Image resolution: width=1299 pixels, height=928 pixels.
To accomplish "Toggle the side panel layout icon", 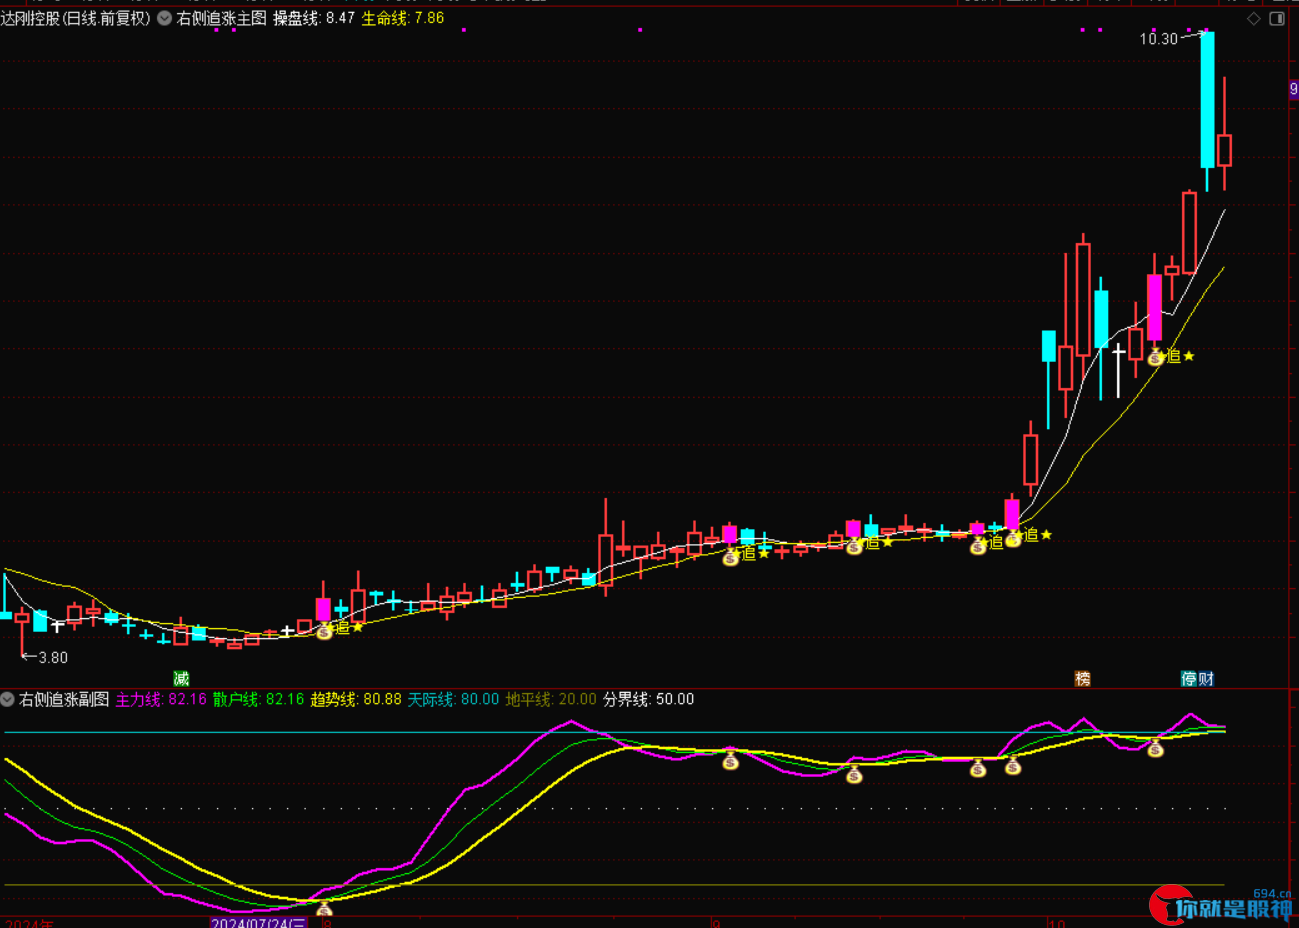I will pos(1277,19).
